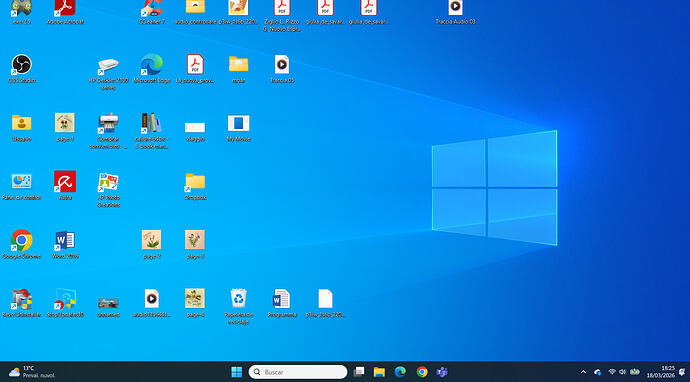Open Microsoft Teams from the taskbar

tap(442, 372)
